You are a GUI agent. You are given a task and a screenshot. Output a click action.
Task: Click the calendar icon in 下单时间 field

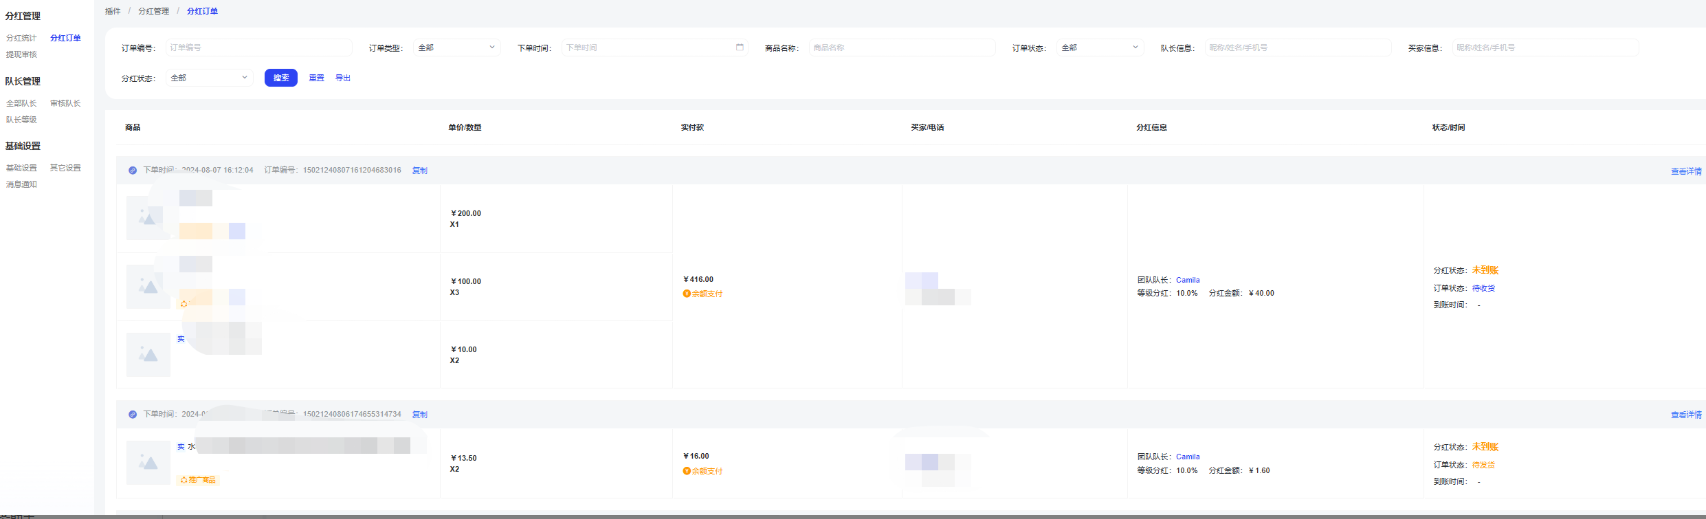(739, 47)
